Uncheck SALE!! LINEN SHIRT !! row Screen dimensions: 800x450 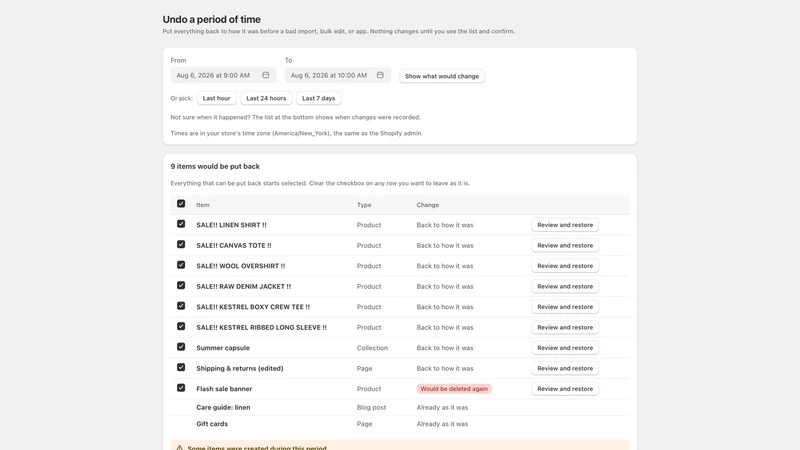181,224
